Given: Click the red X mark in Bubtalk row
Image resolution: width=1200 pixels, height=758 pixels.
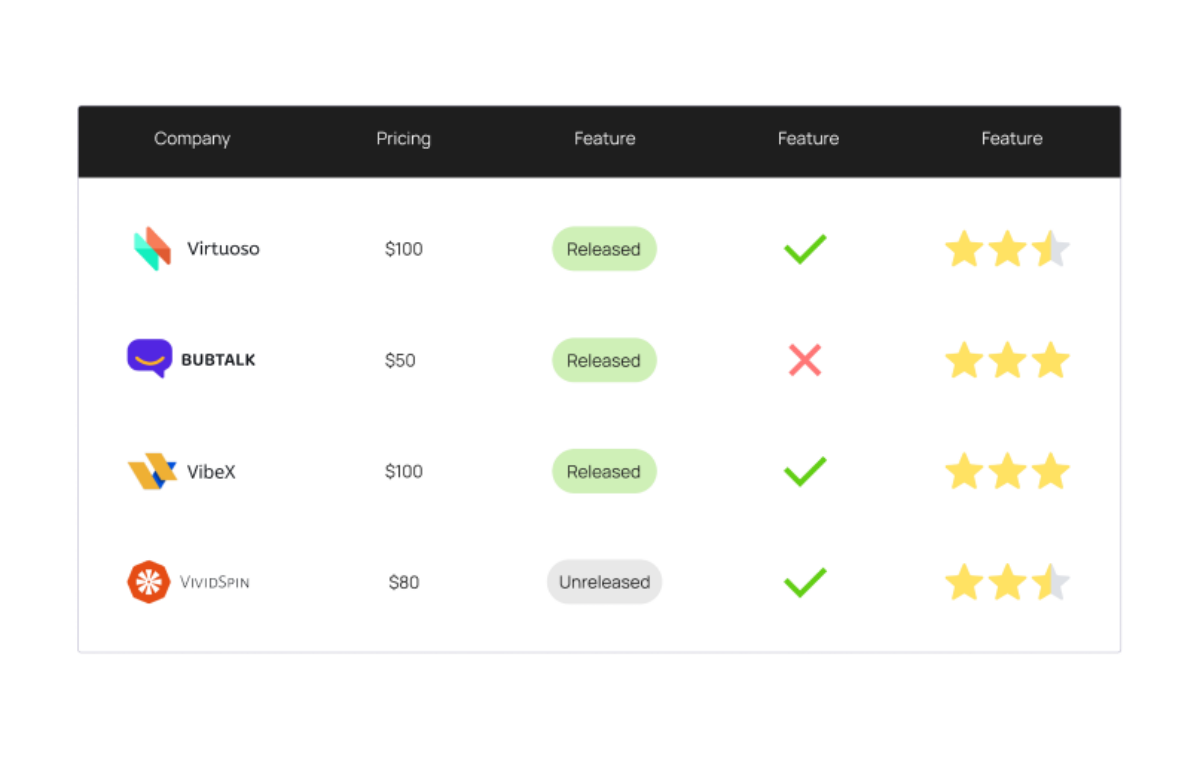Looking at the screenshot, I should [x=805, y=360].
